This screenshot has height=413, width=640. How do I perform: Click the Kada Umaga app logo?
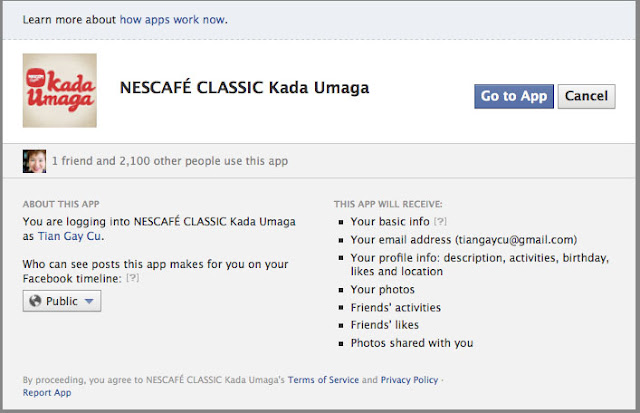[59, 90]
